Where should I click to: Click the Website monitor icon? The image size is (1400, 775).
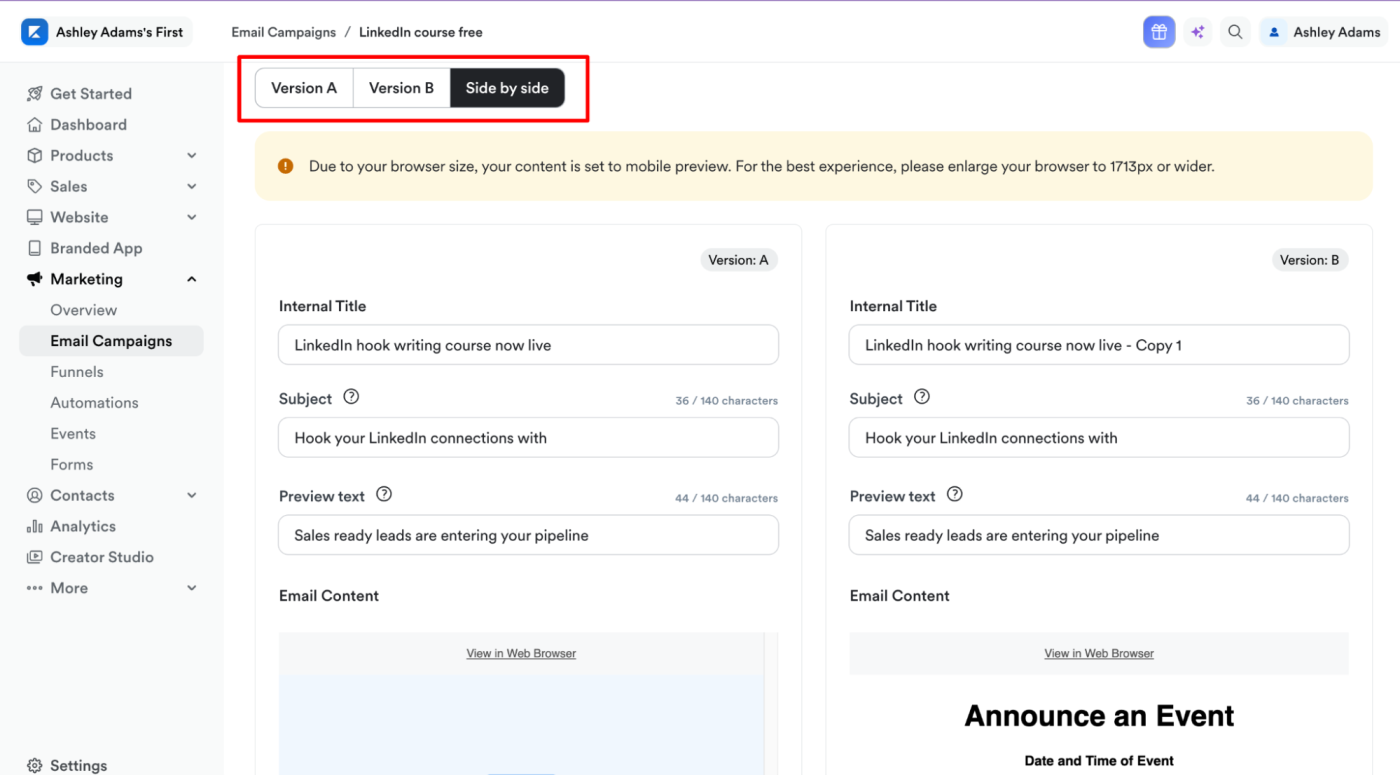coord(35,217)
